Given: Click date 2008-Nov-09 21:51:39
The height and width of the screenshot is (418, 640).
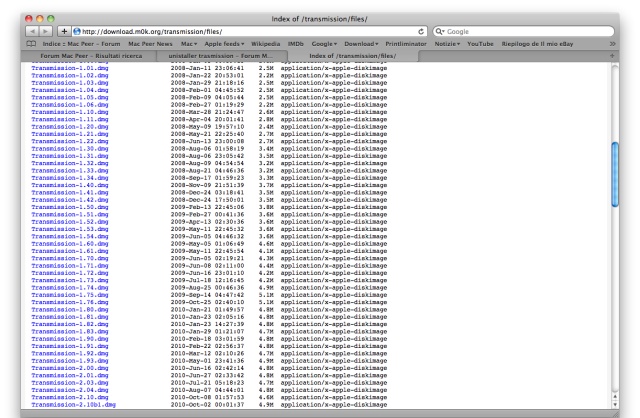Looking at the screenshot, I should pyautogui.click(x=207, y=185).
